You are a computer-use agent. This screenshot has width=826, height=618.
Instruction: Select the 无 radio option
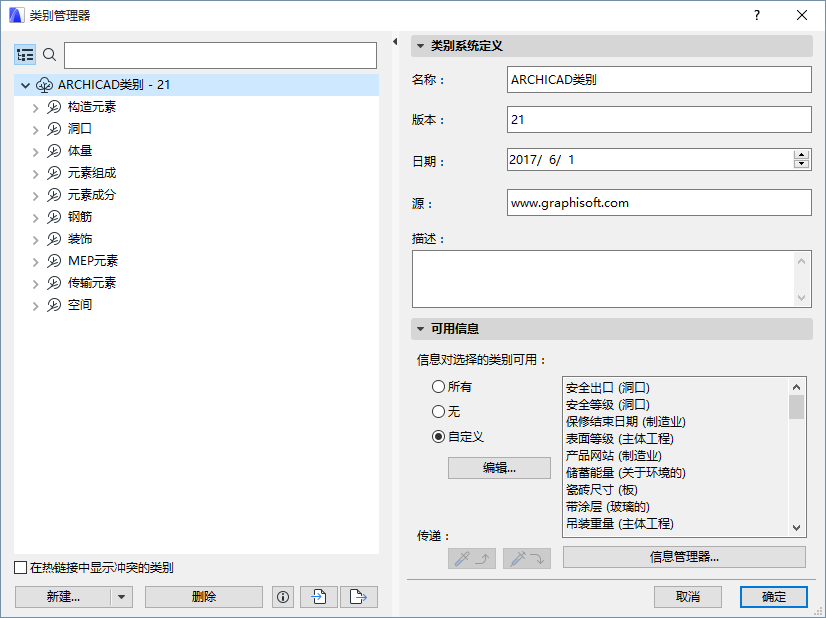point(438,411)
